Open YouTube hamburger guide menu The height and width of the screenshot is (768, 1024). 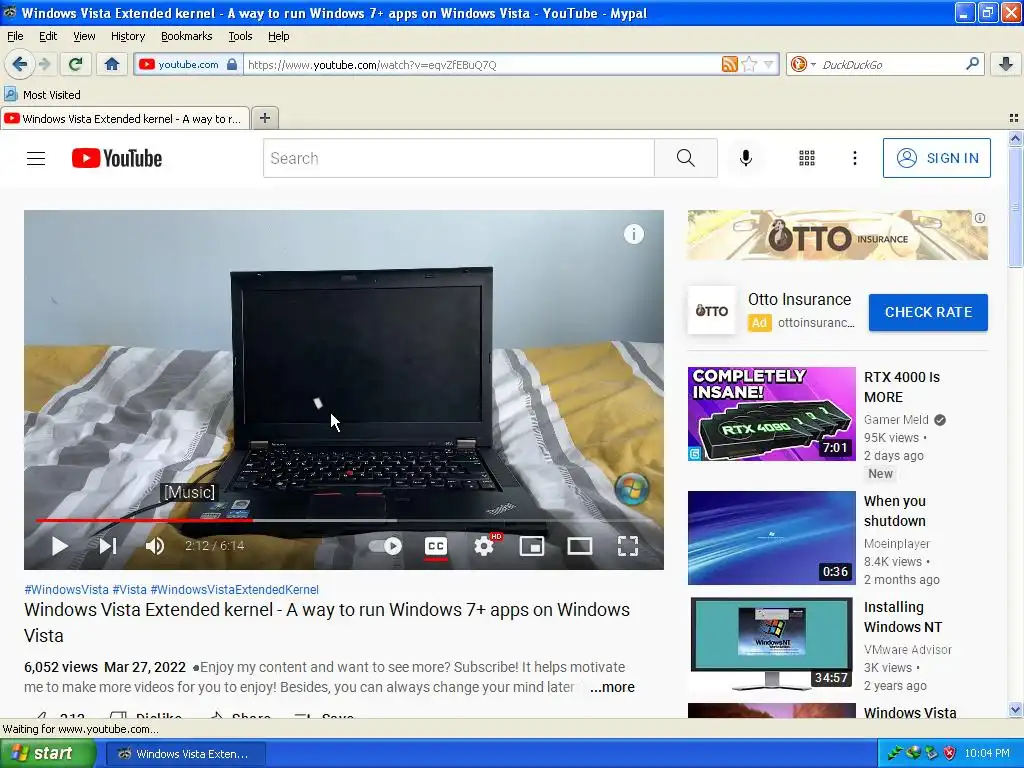pos(36,158)
